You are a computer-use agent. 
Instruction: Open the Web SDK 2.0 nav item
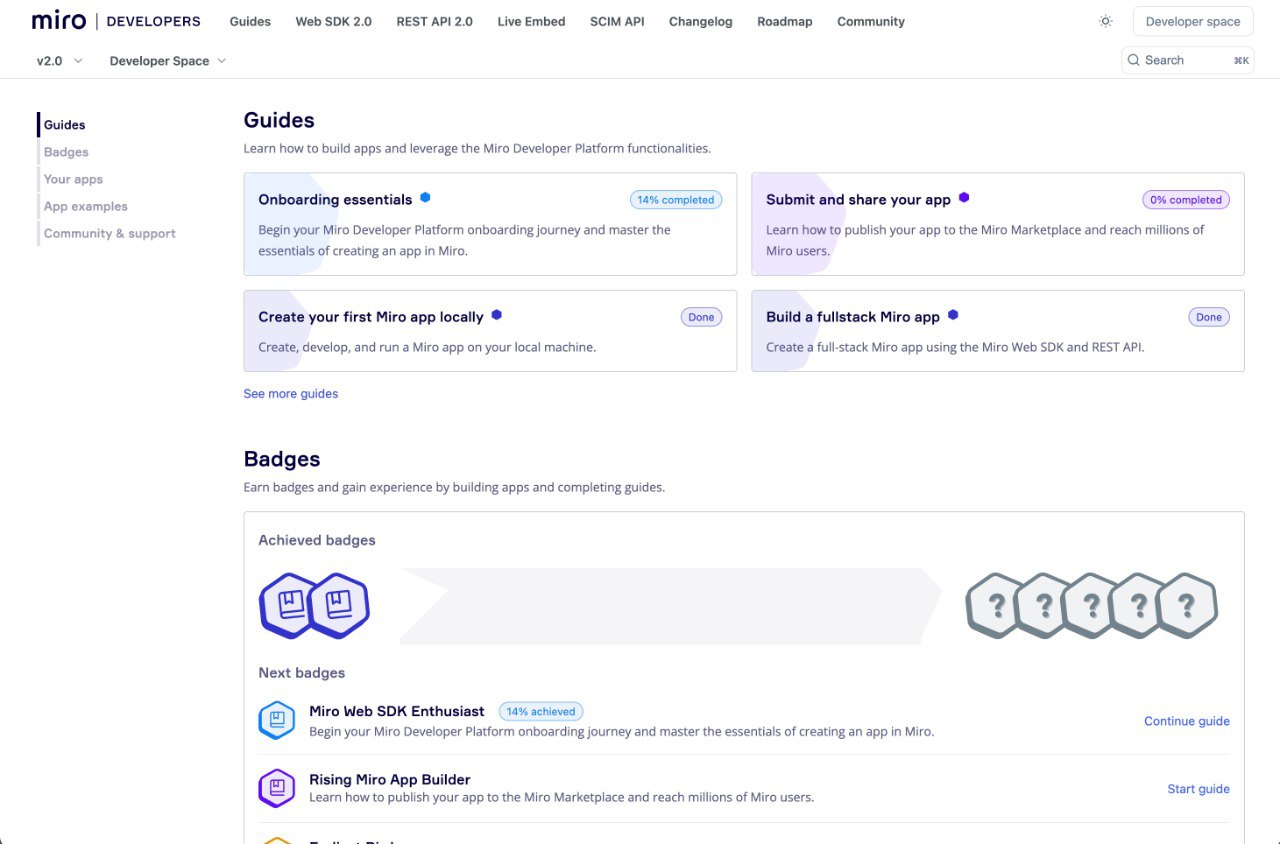[333, 21]
